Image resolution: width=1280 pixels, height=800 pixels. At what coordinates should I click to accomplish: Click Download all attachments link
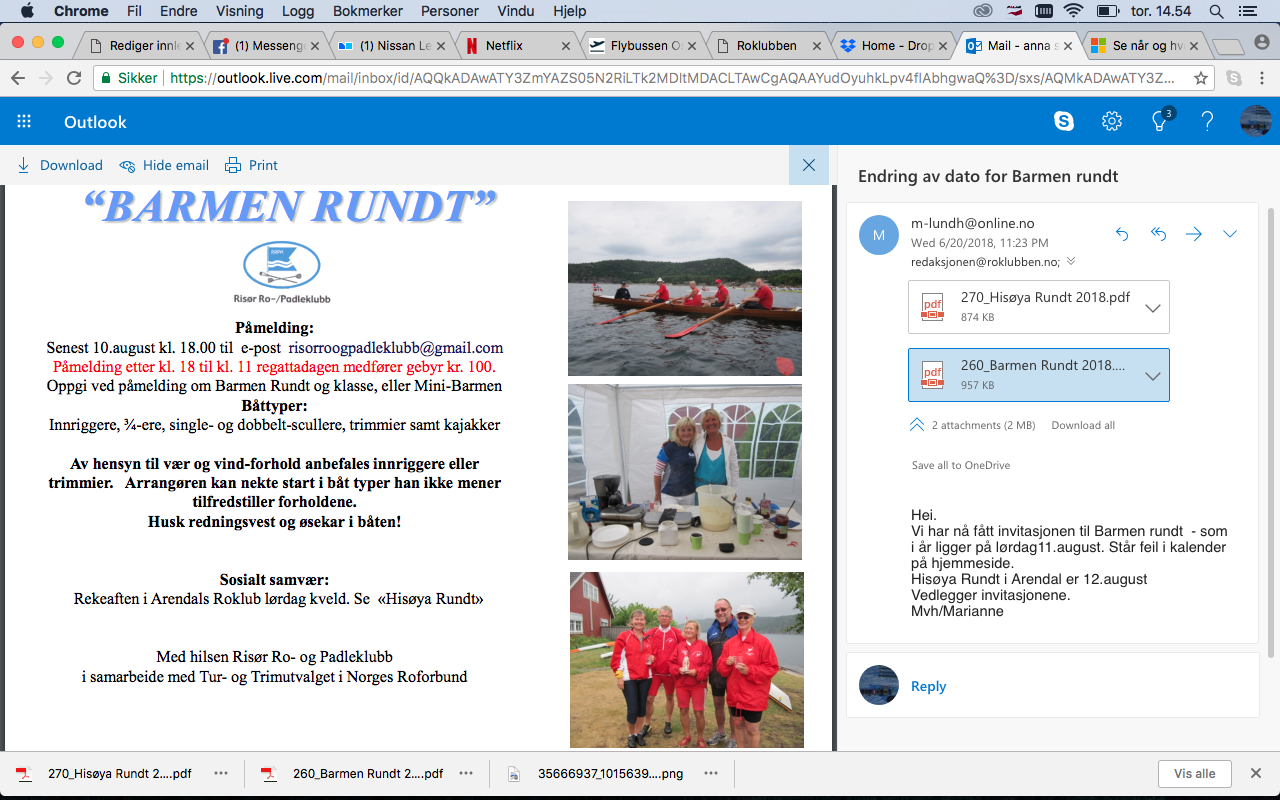[x=1083, y=425]
